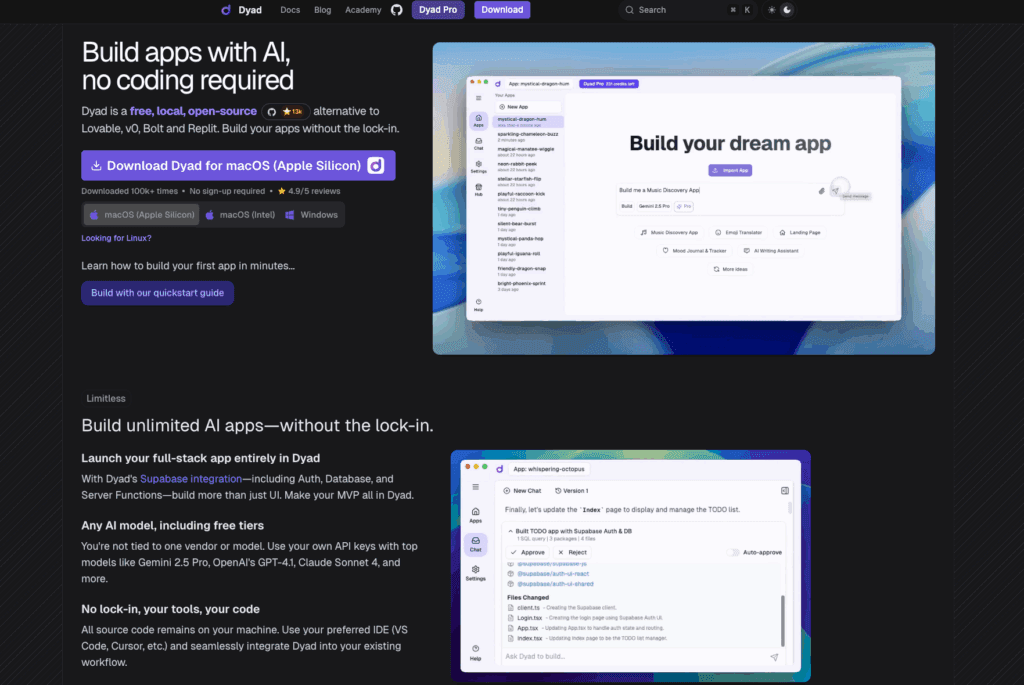Select the Windows platform tab

[x=312, y=215]
